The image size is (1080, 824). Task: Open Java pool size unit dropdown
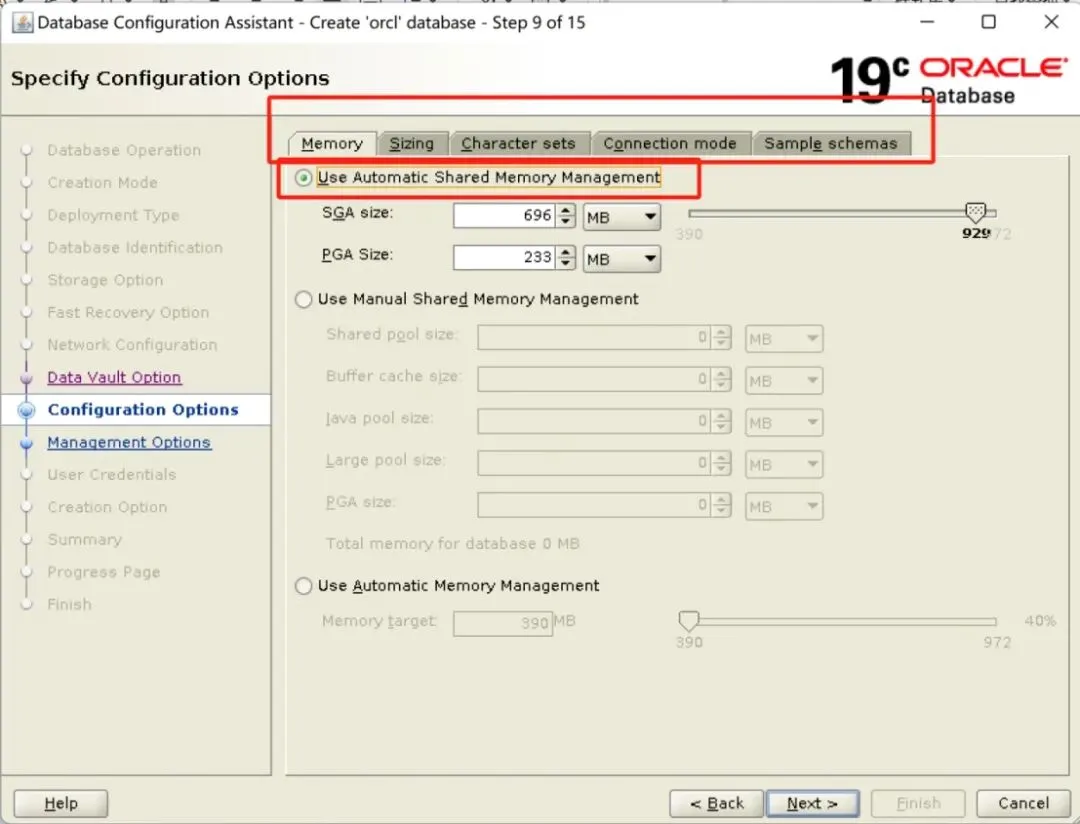[x=784, y=422]
